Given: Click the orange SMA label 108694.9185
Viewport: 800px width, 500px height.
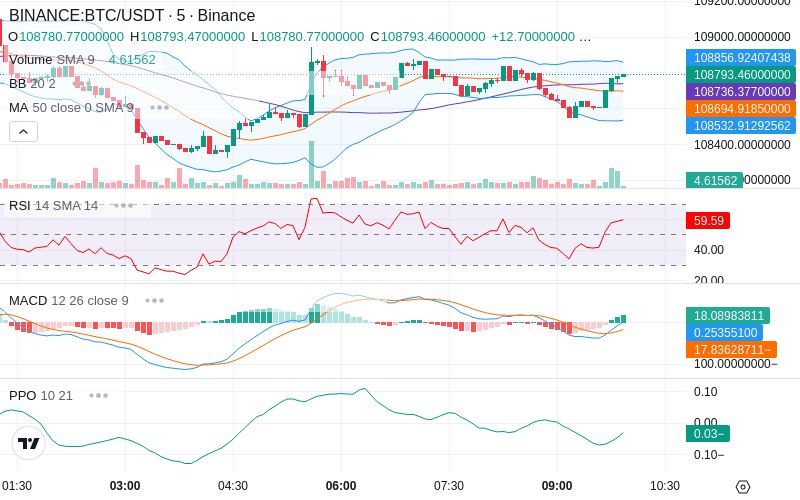Looking at the screenshot, I should tap(741, 109).
